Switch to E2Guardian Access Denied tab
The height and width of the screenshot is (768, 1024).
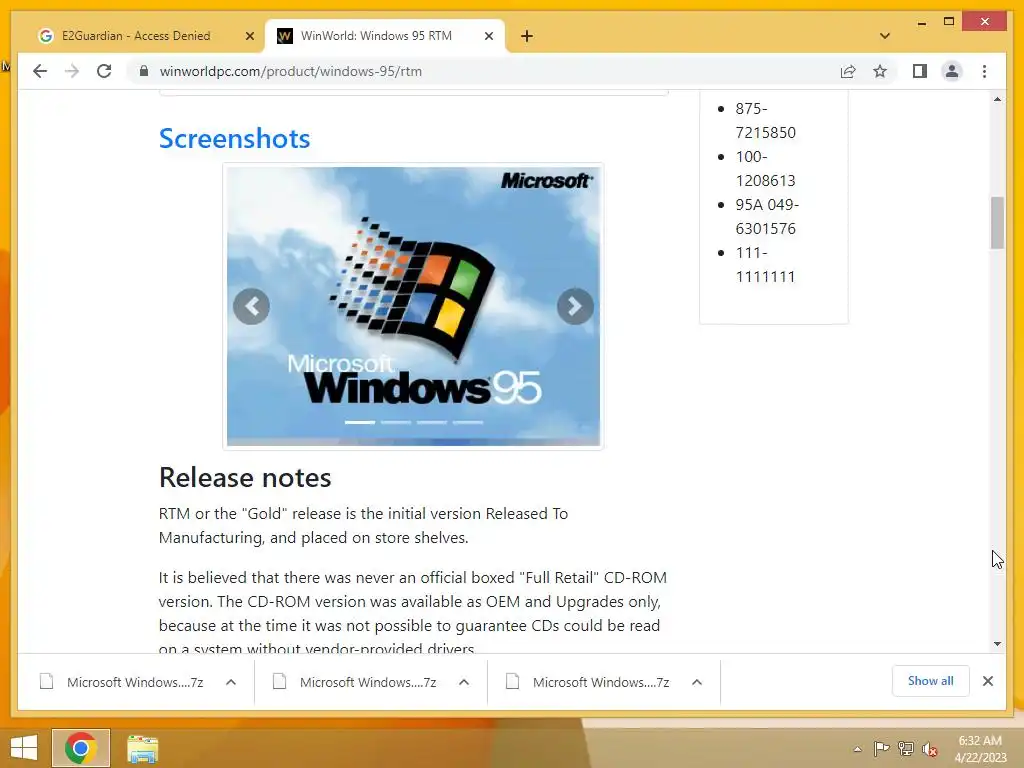pyautogui.click(x=136, y=36)
